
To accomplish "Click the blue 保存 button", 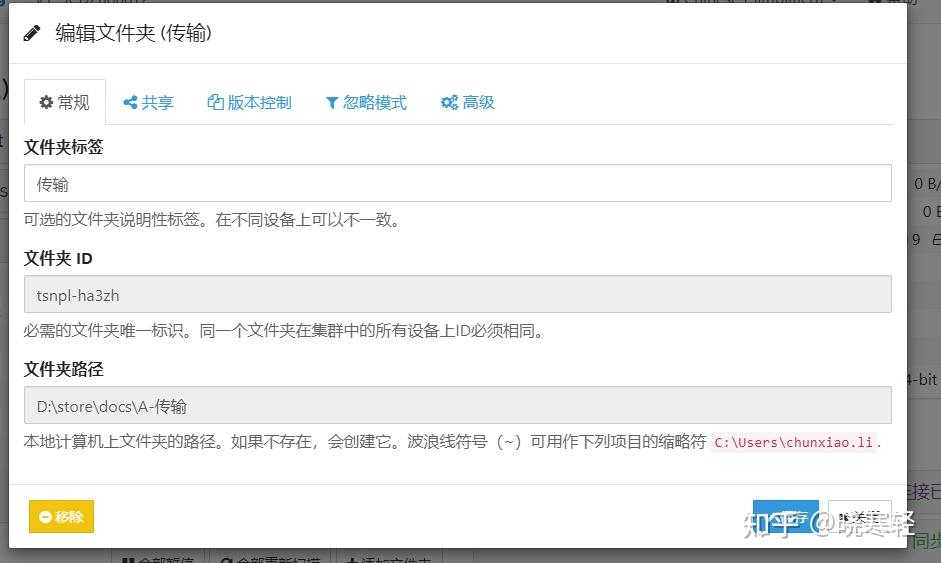I will (x=786, y=516).
